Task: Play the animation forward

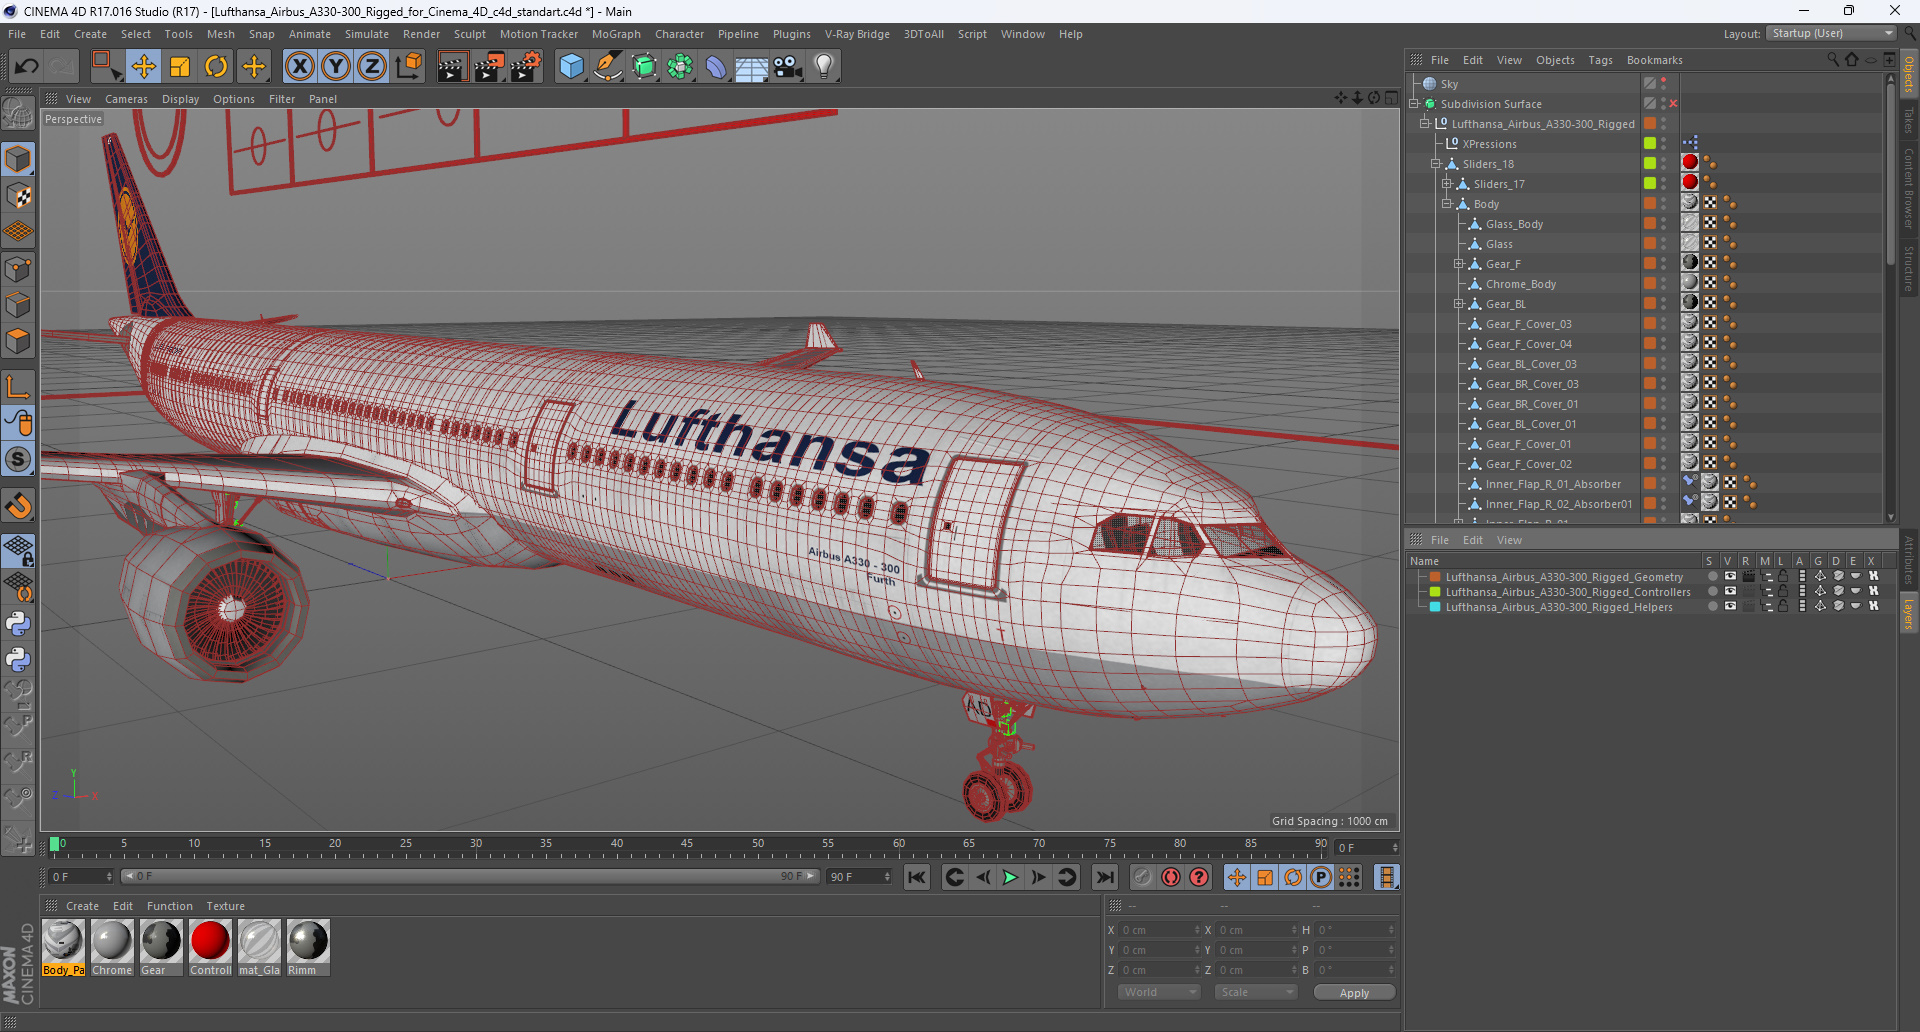Action: [x=1010, y=877]
